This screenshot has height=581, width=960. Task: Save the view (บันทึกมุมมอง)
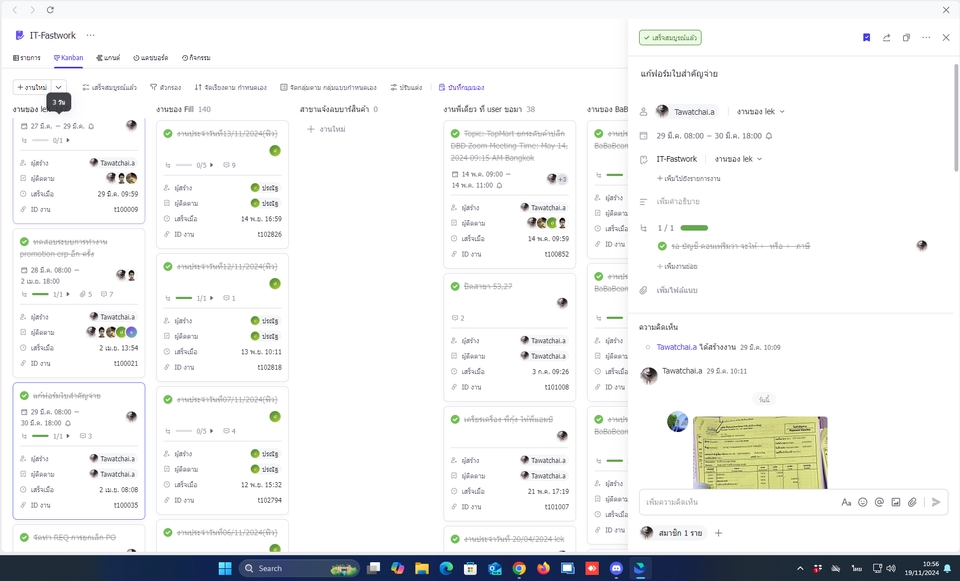[462, 88]
